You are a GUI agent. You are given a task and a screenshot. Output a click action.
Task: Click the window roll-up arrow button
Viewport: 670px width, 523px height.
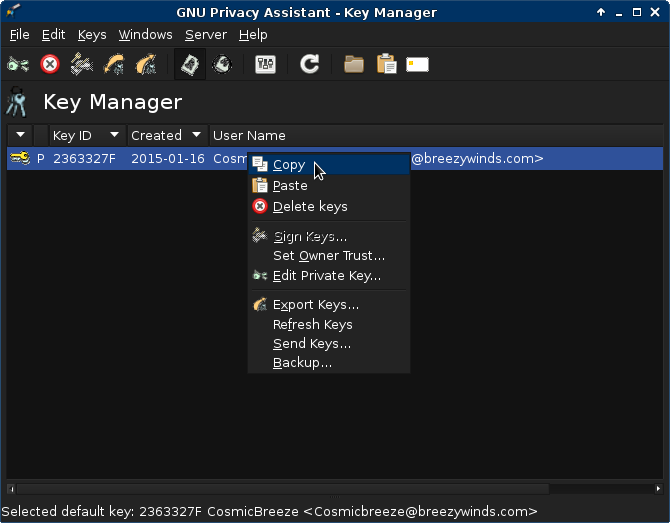pyautogui.click(x=601, y=12)
